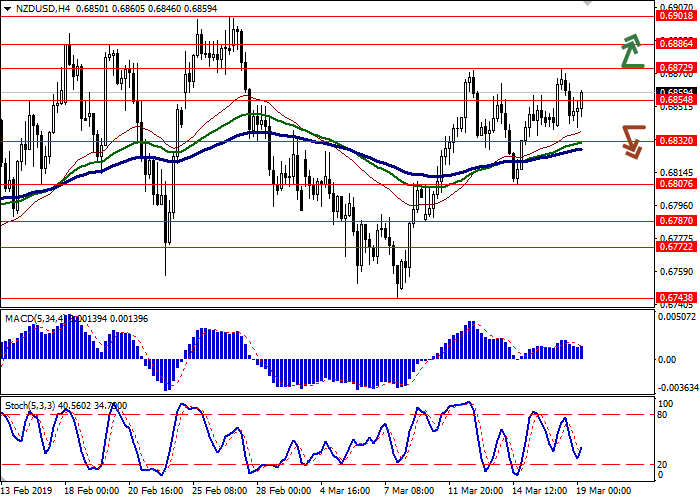Screen dimensions: 700x500
Task: Select the 0.68864 resistance price label
Action: point(676,45)
